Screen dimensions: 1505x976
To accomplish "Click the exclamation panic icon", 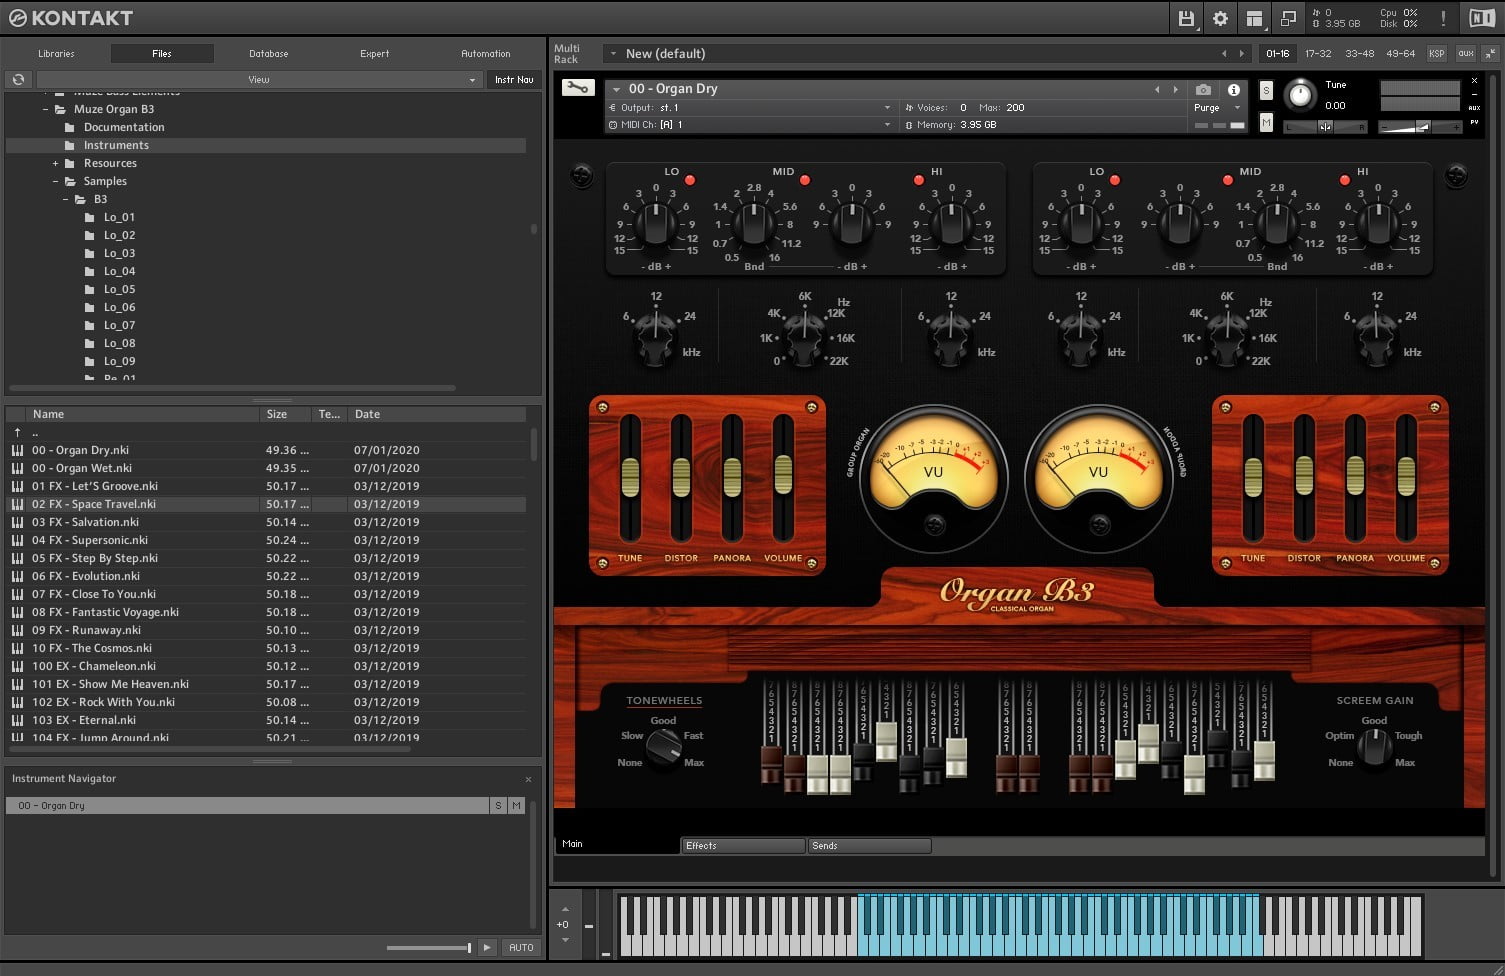I will 1443,18.
